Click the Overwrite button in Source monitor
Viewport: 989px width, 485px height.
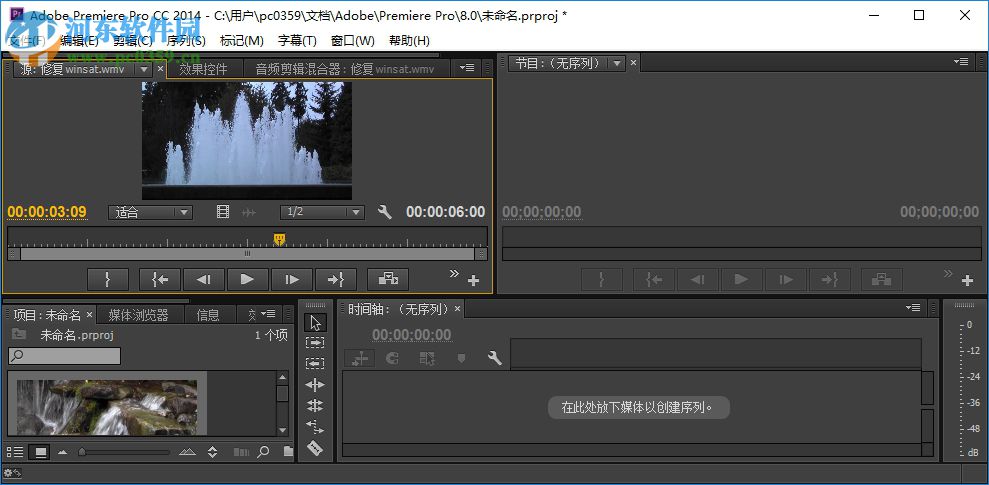coord(388,279)
